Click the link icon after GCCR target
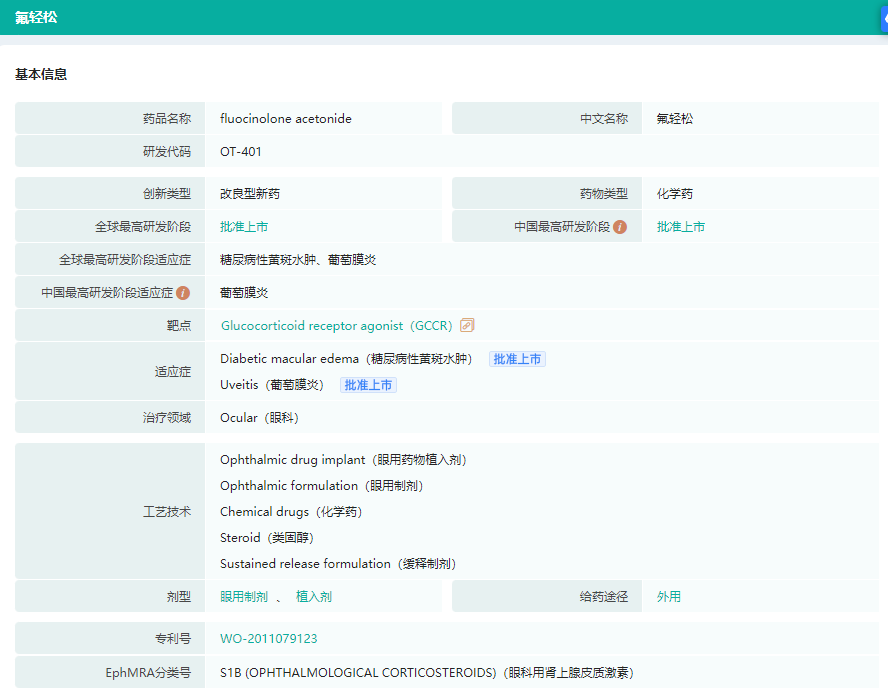This screenshot has width=888, height=700. pyautogui.click(x=467, y=325)
